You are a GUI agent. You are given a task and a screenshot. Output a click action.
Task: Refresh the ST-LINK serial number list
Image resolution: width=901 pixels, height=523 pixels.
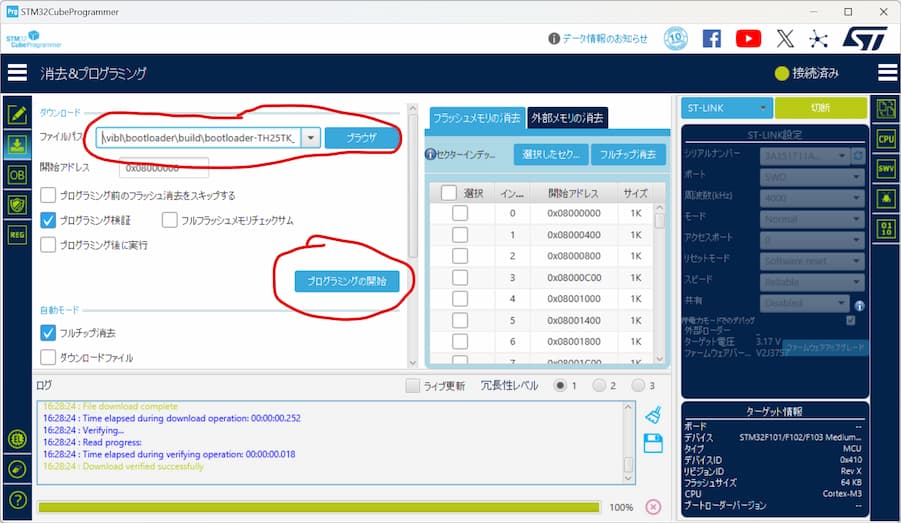858,156
